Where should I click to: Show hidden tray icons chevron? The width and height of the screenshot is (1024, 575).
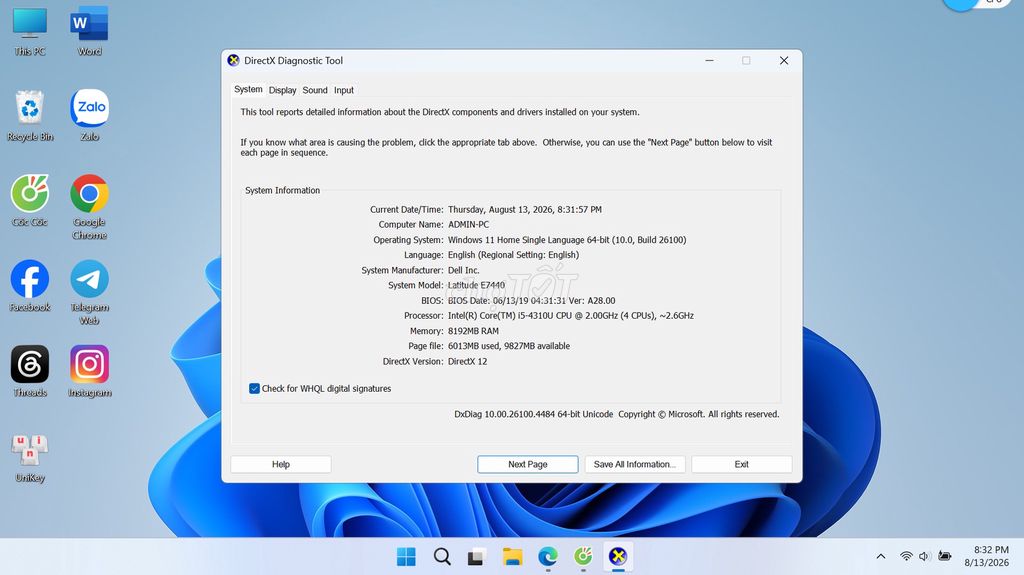[x=881, y=557]
